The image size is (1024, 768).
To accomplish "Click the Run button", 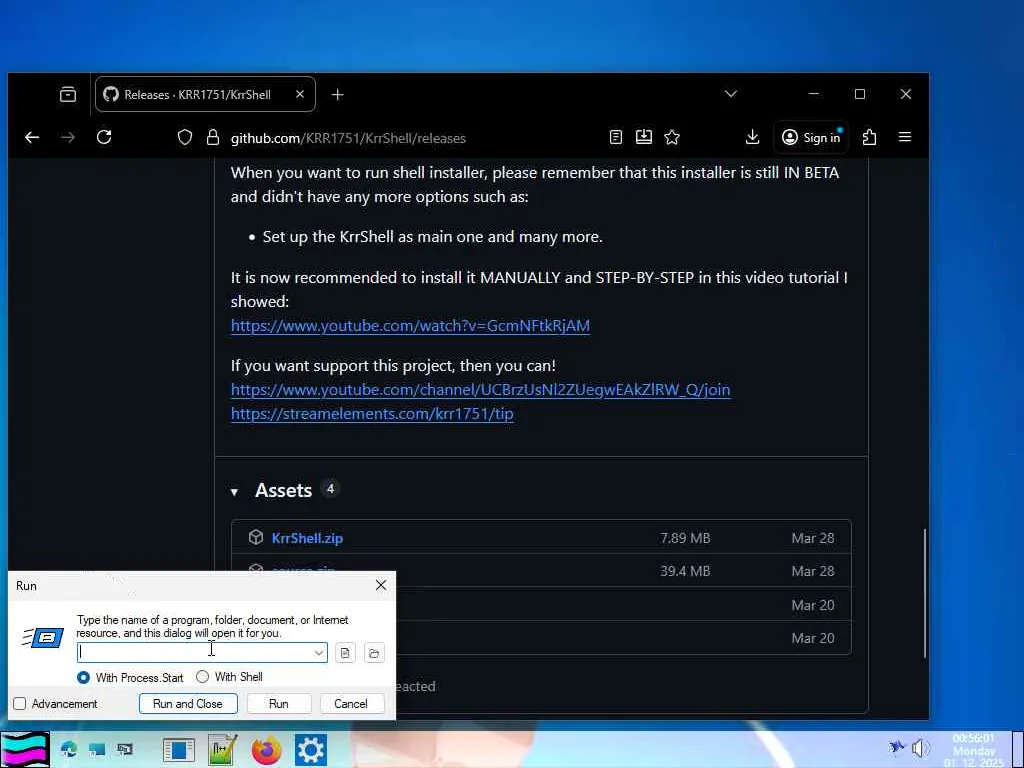I will pos(279,703).
